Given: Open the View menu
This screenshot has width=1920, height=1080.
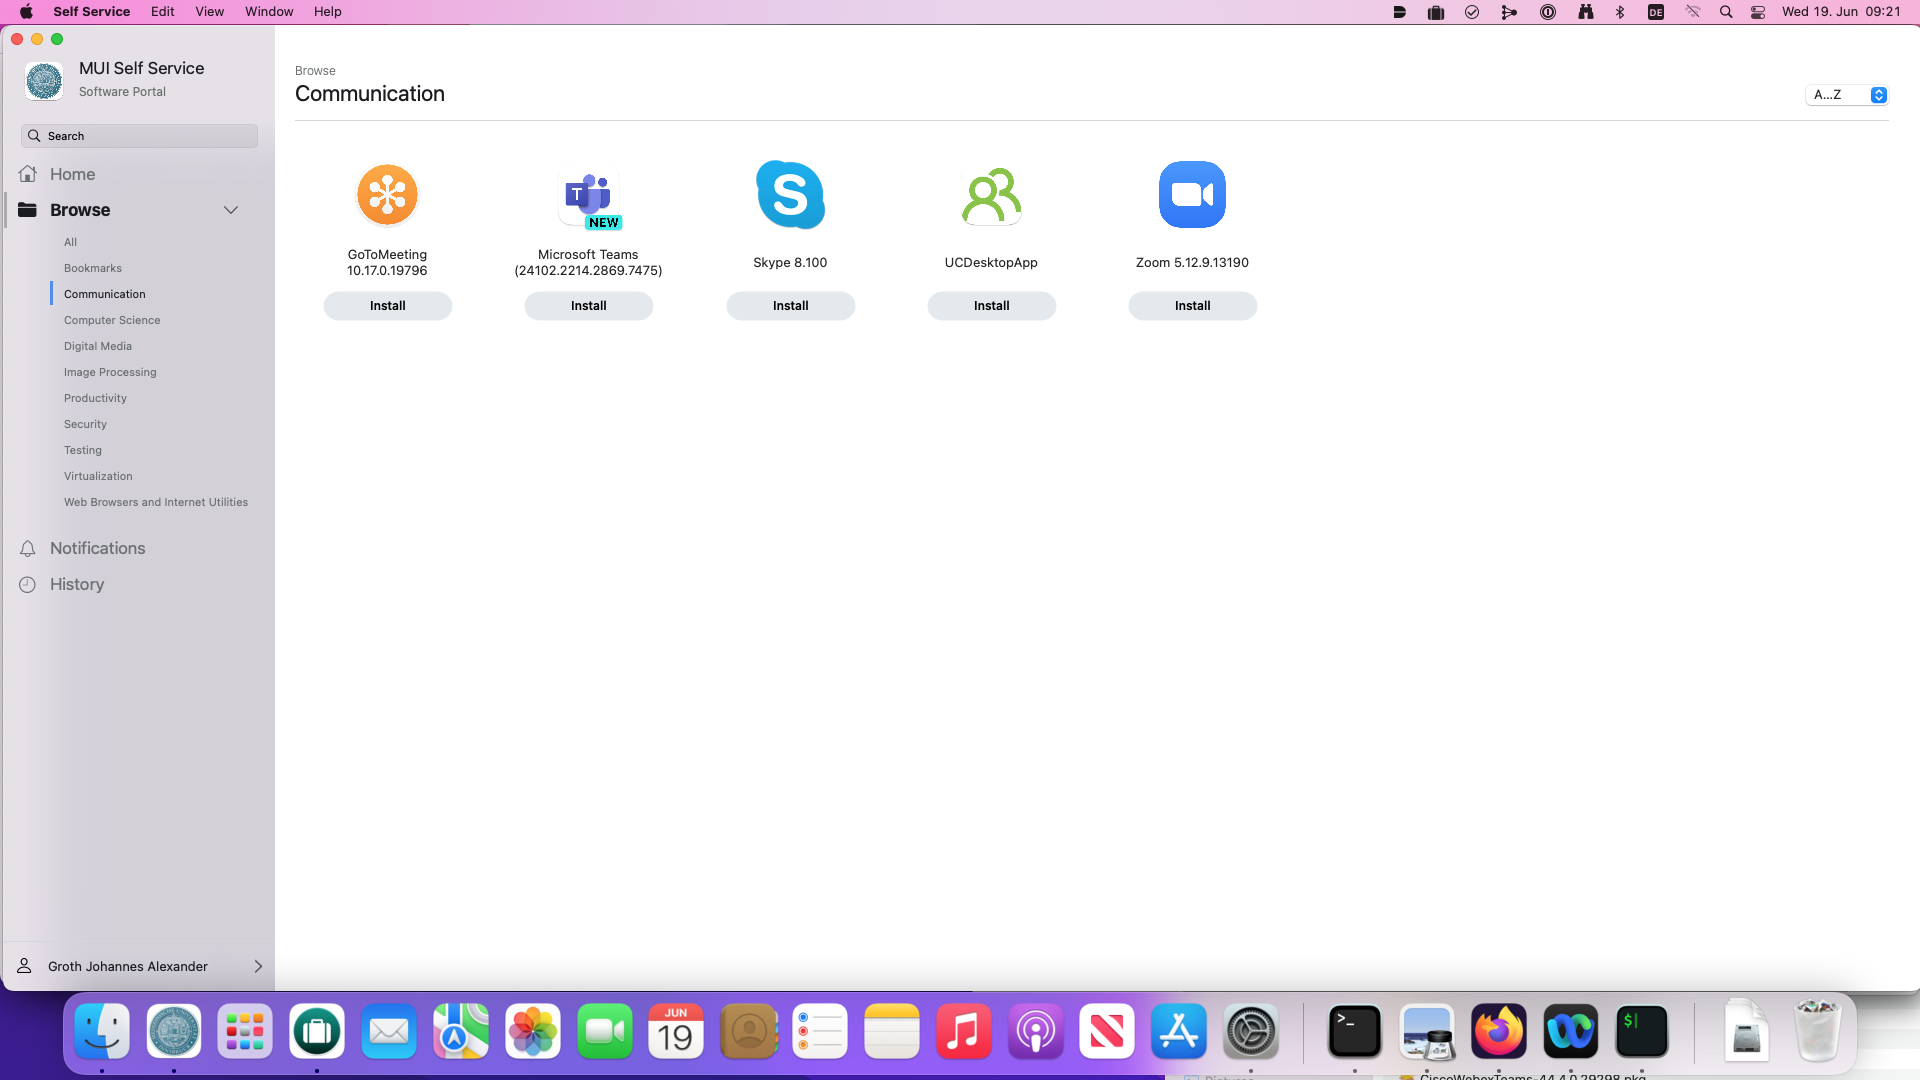Looking at the screenshot, I should 209,12.
